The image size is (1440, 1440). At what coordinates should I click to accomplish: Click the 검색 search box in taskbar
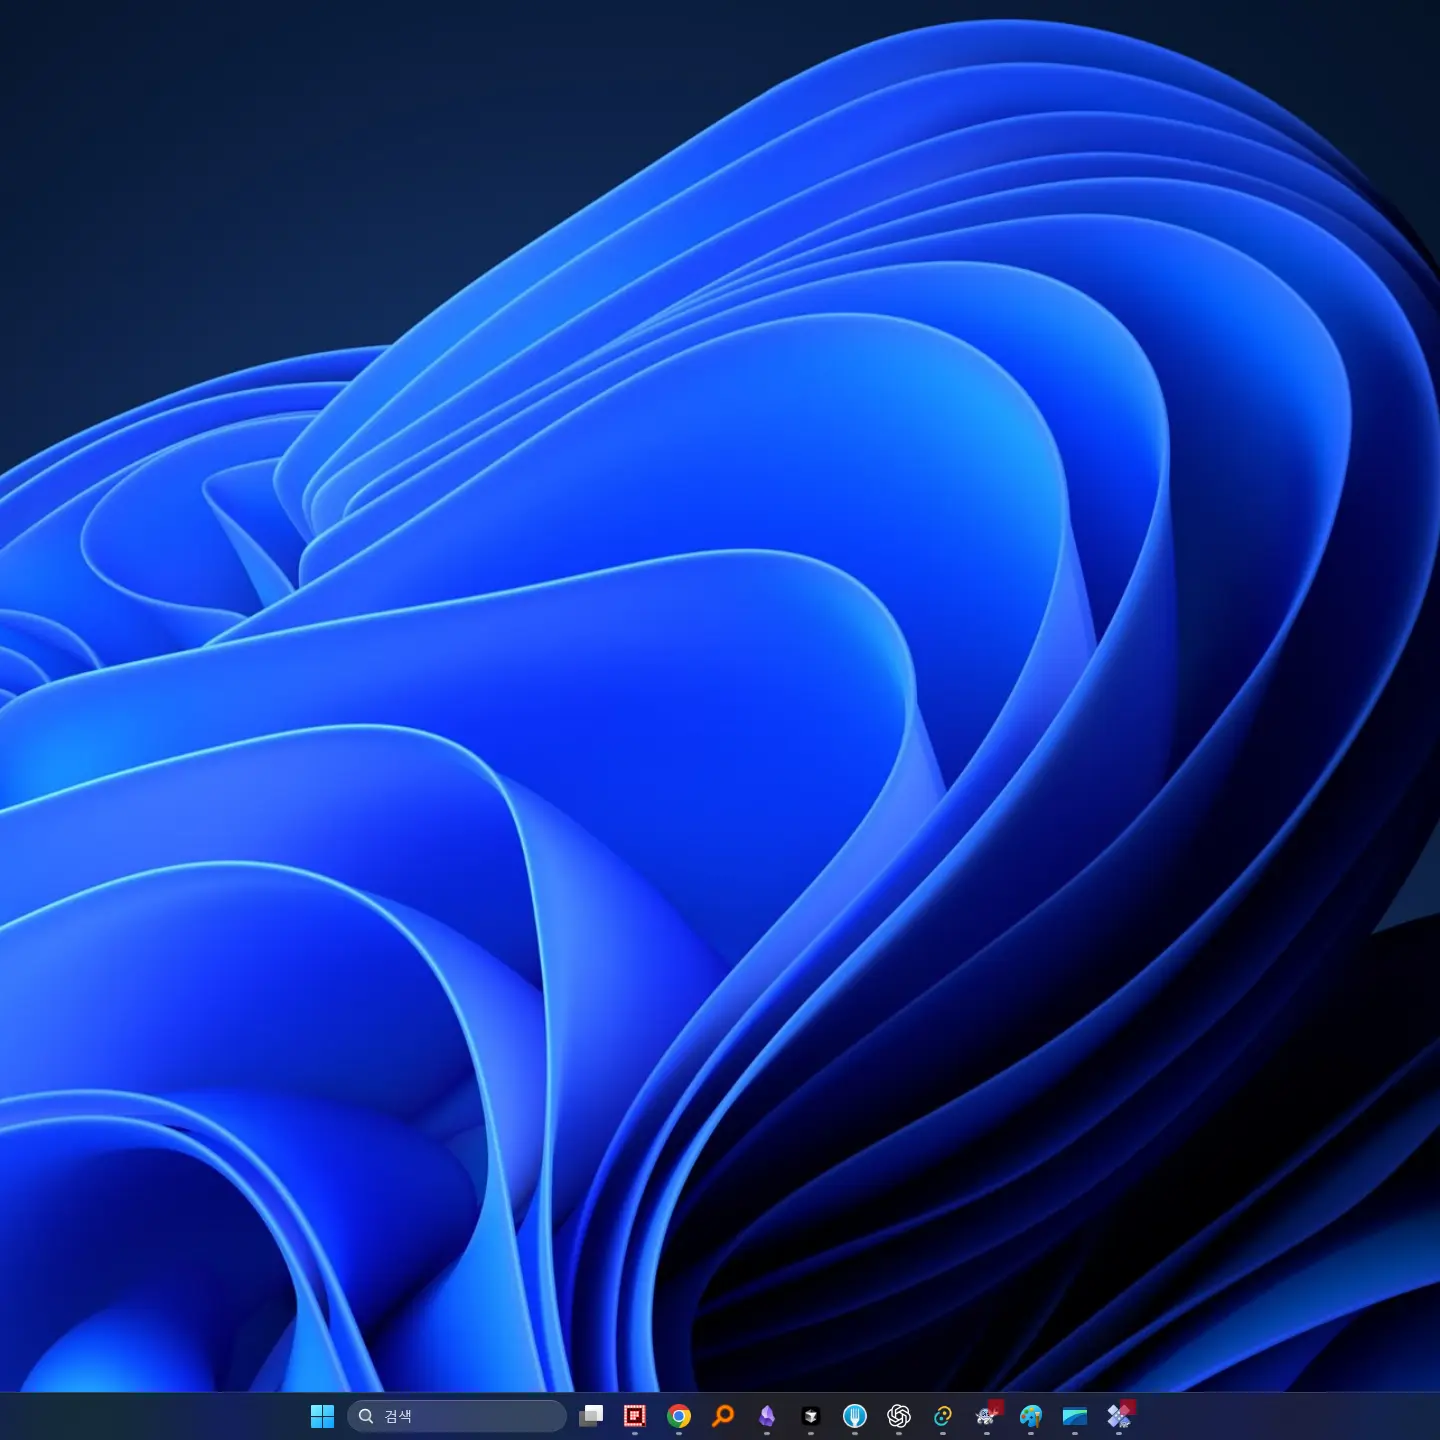[470, 1416]
